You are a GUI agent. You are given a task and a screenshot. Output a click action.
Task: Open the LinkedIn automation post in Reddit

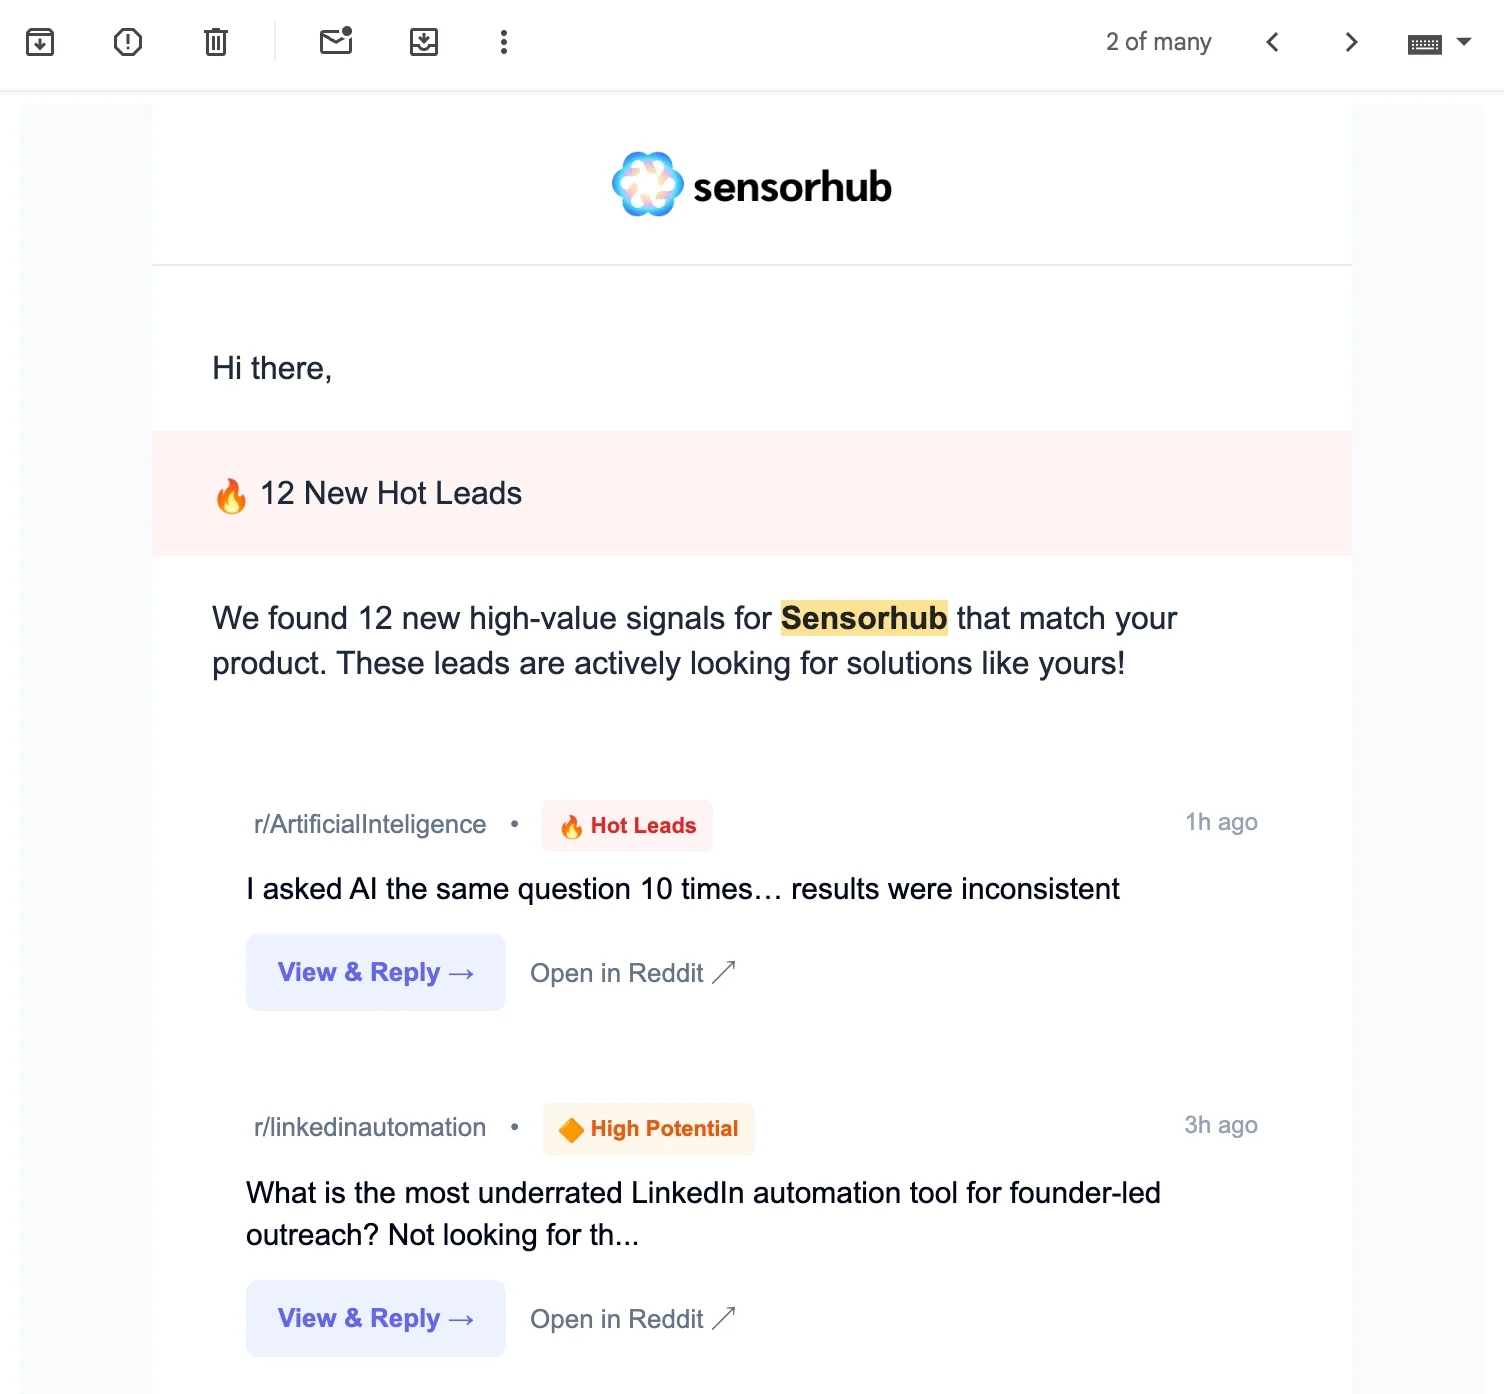click(x=633, y=1319)
